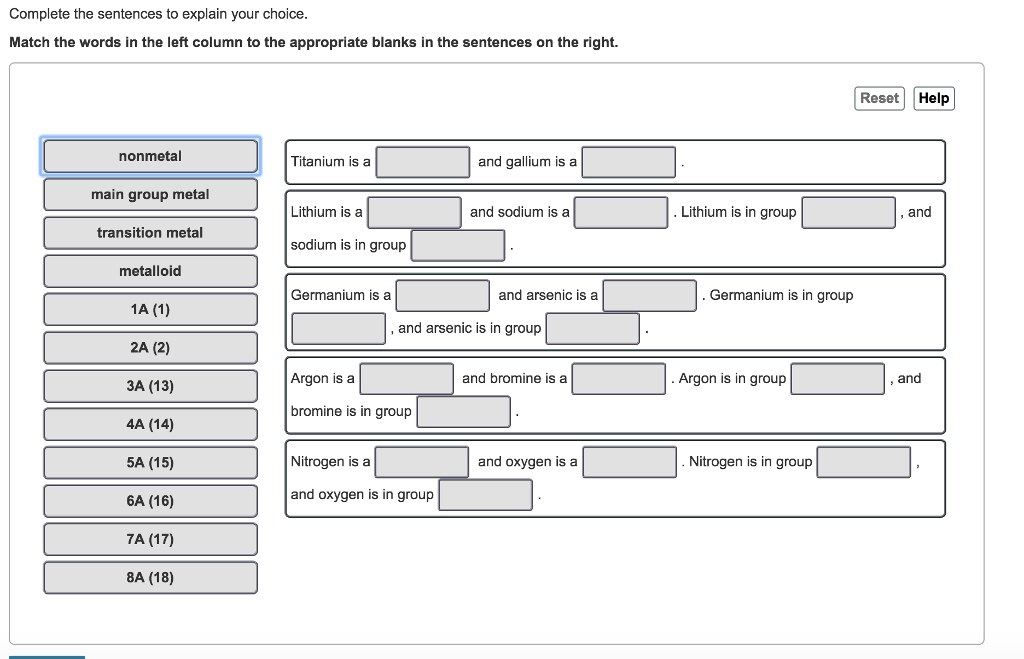Click the Reset button
Viewport: 1024px width, 659px height.
pos(878,98)
